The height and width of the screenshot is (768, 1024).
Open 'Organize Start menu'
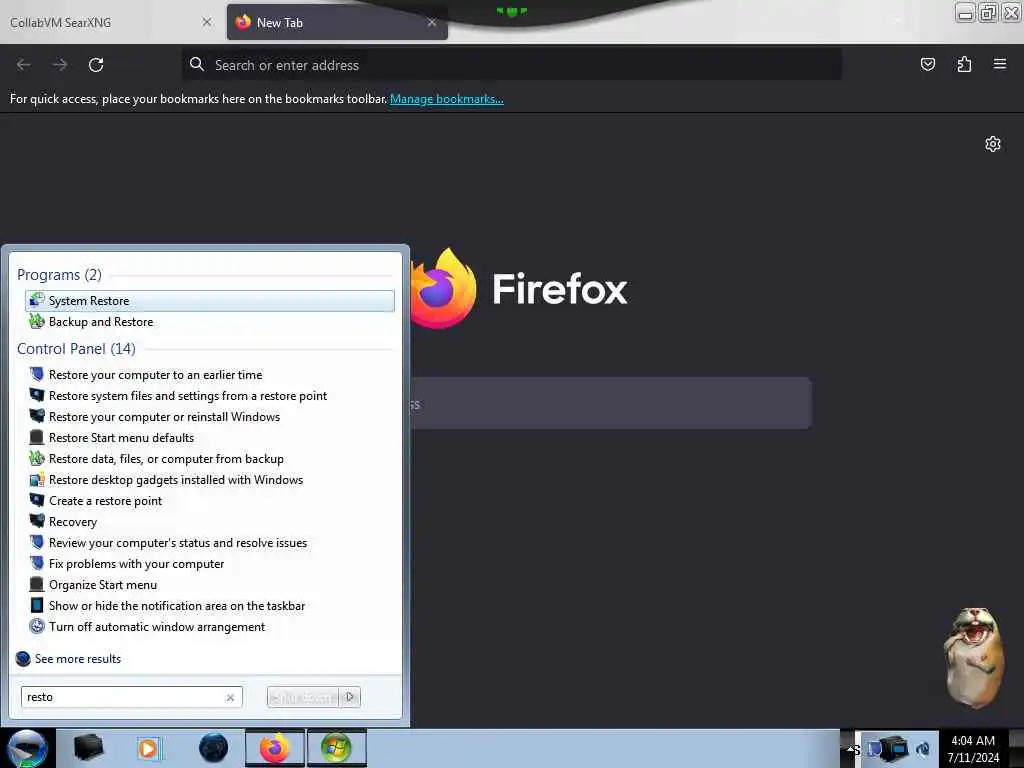coord(210,585)
